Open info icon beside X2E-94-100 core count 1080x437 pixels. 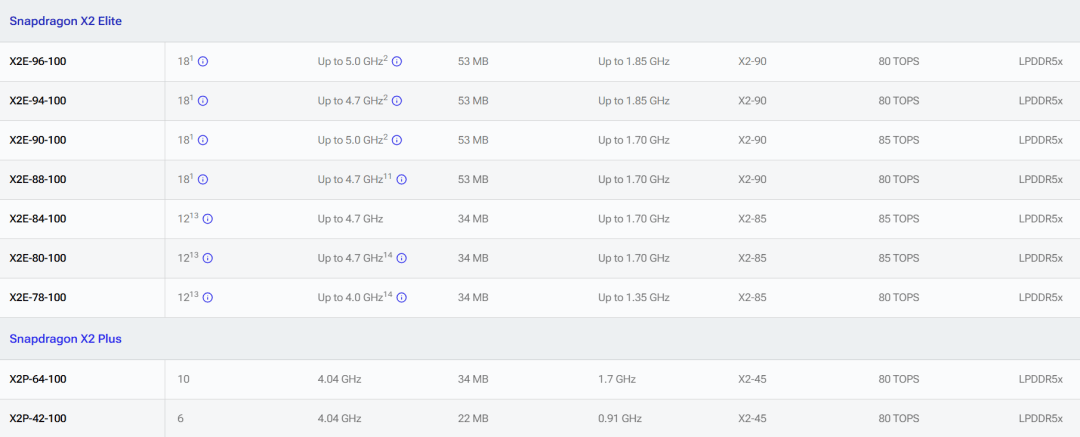[x=203, y=101]
